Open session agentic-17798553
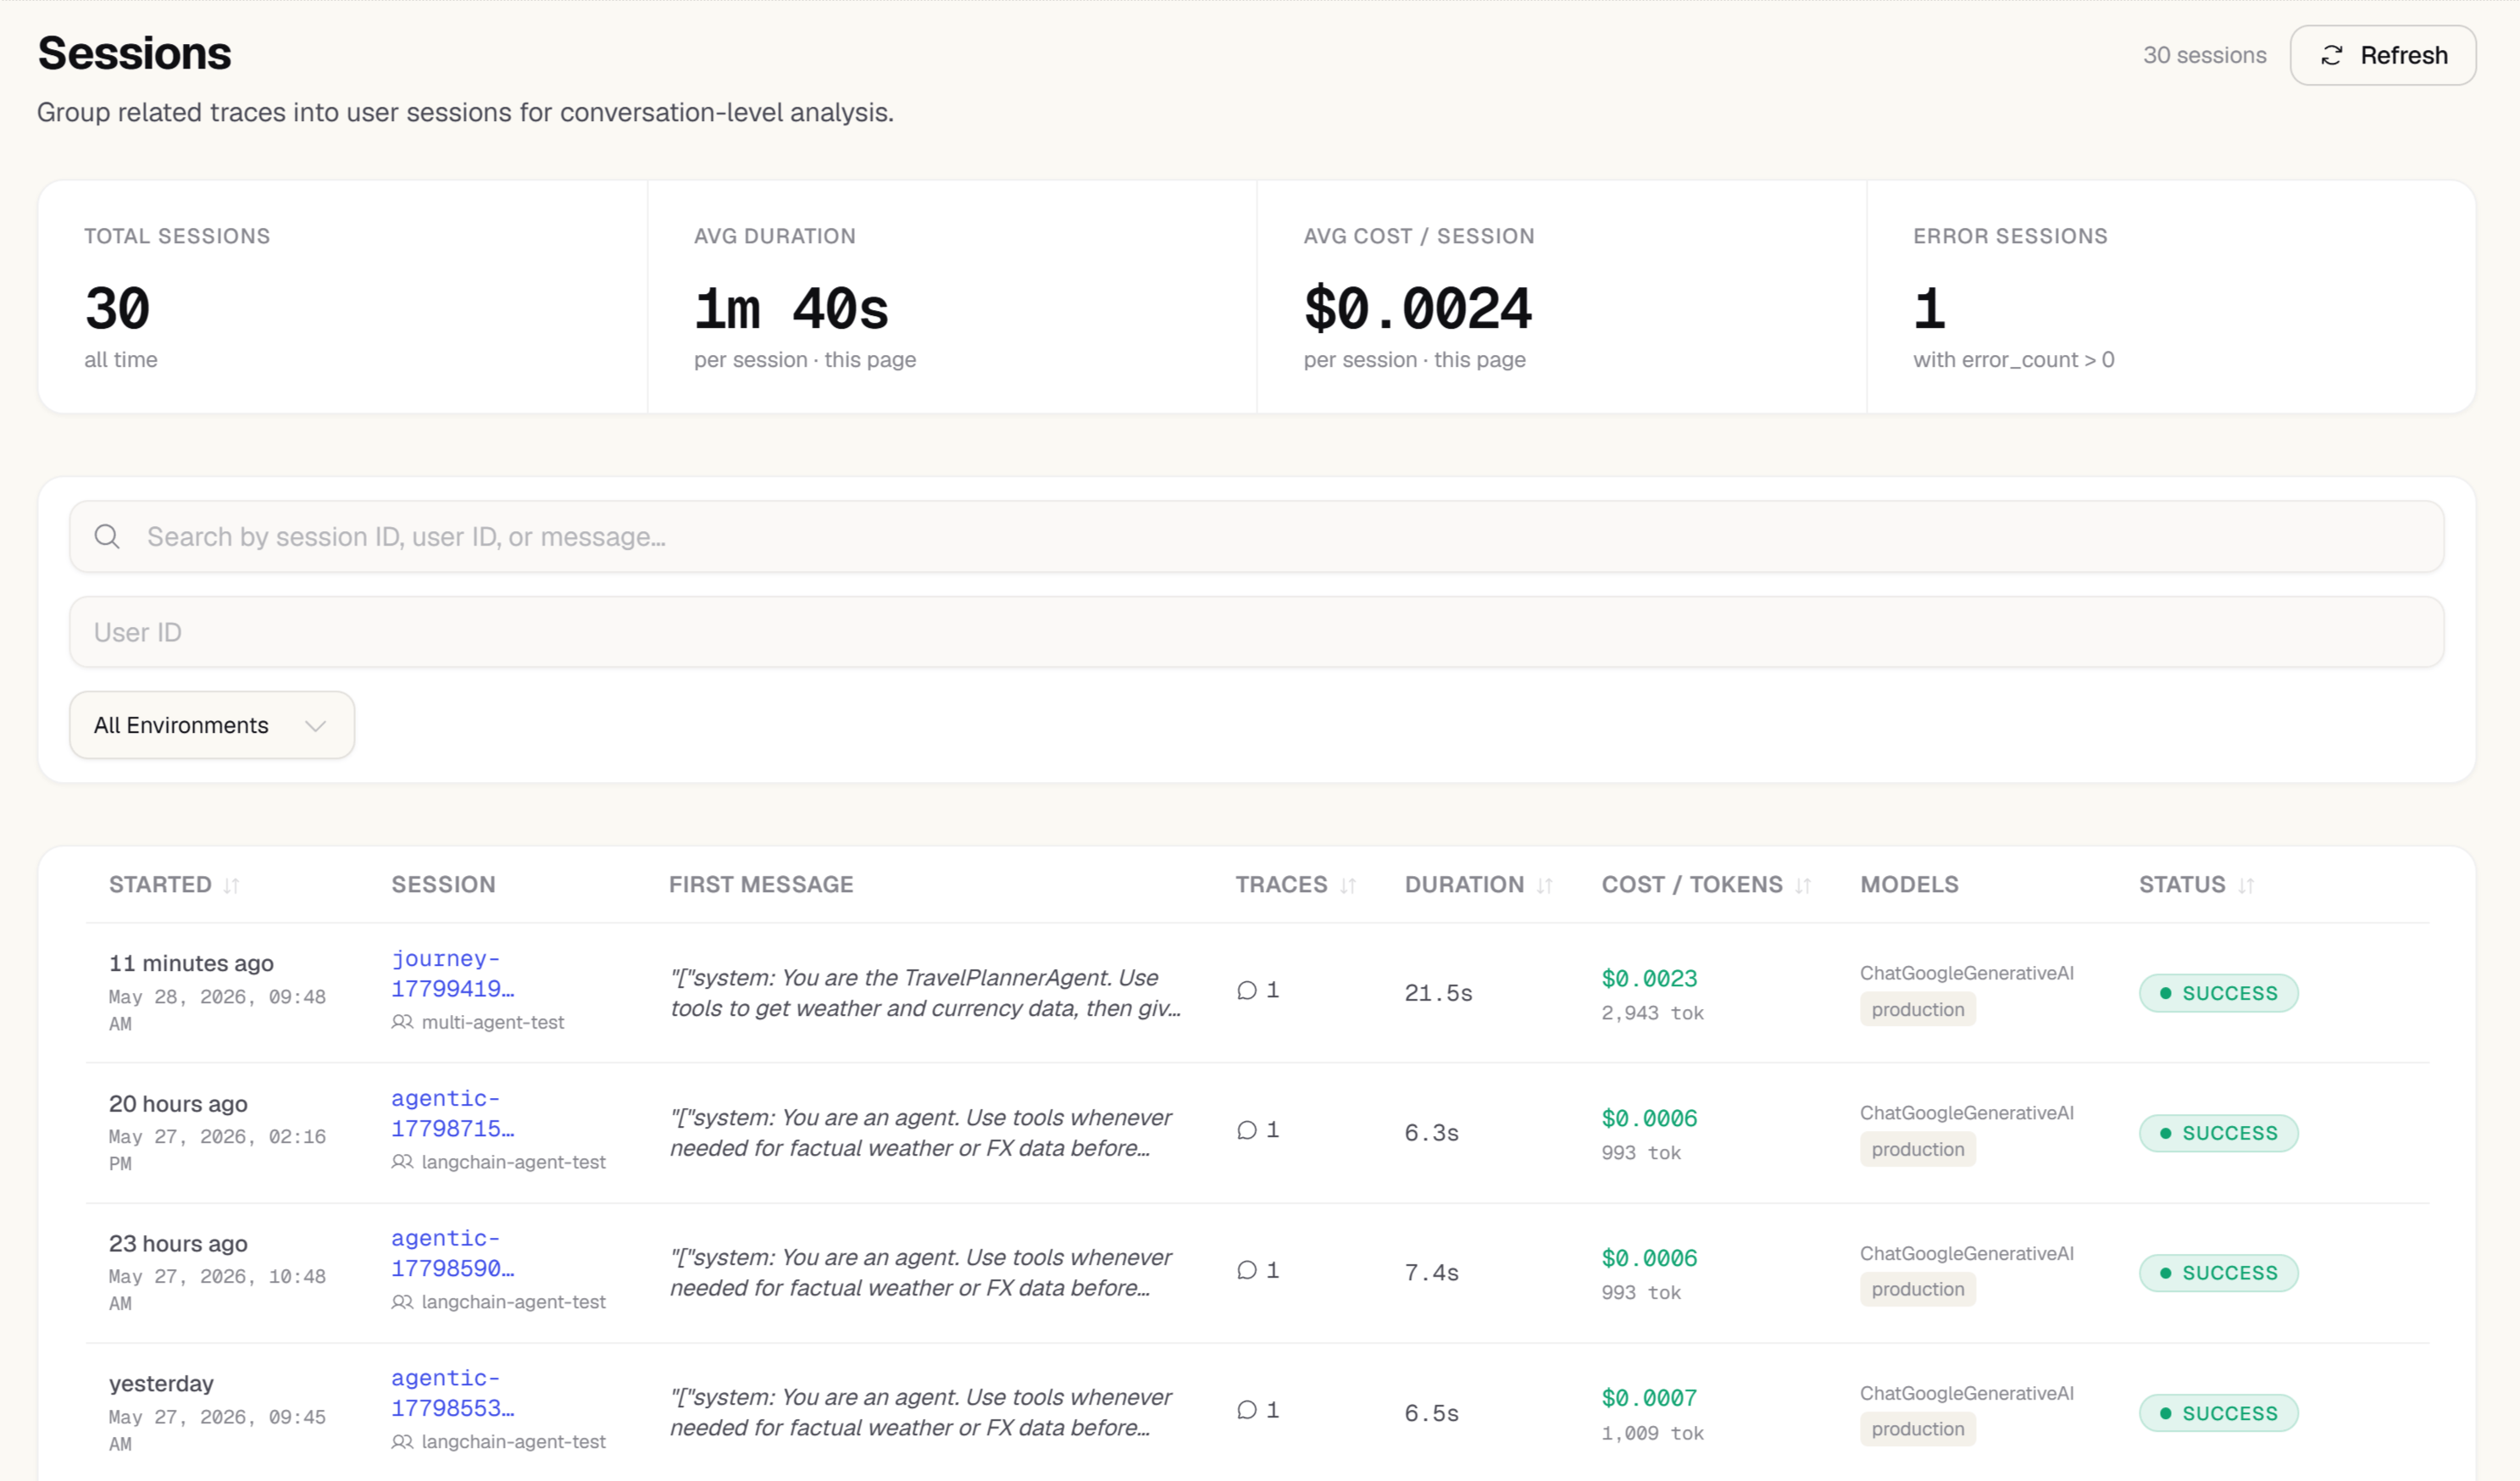This screenshot has height=1481, width=2520. (452, 1393)
